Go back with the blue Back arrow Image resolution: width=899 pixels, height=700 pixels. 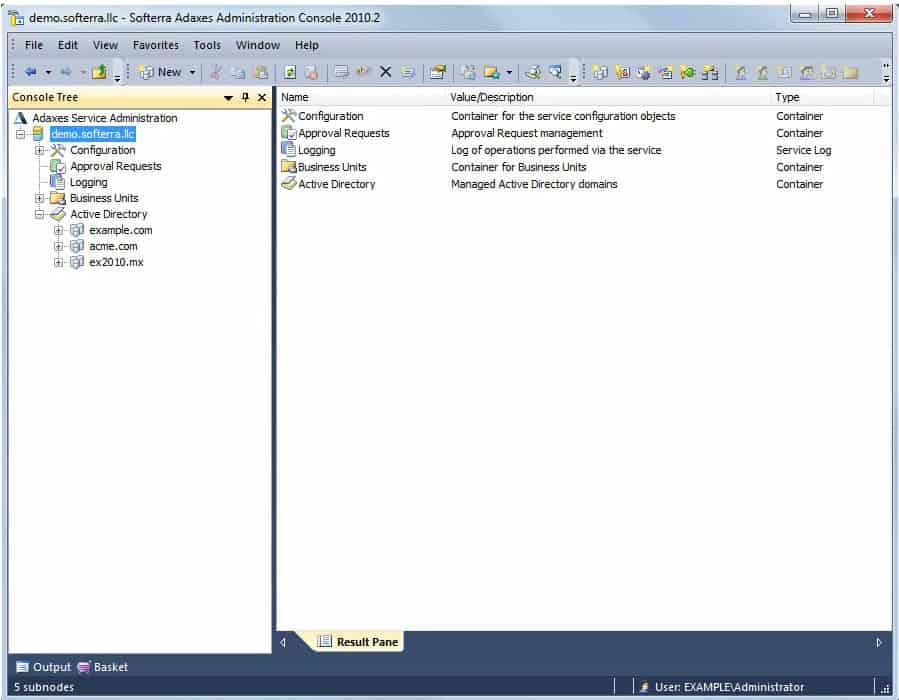(30, 72)
